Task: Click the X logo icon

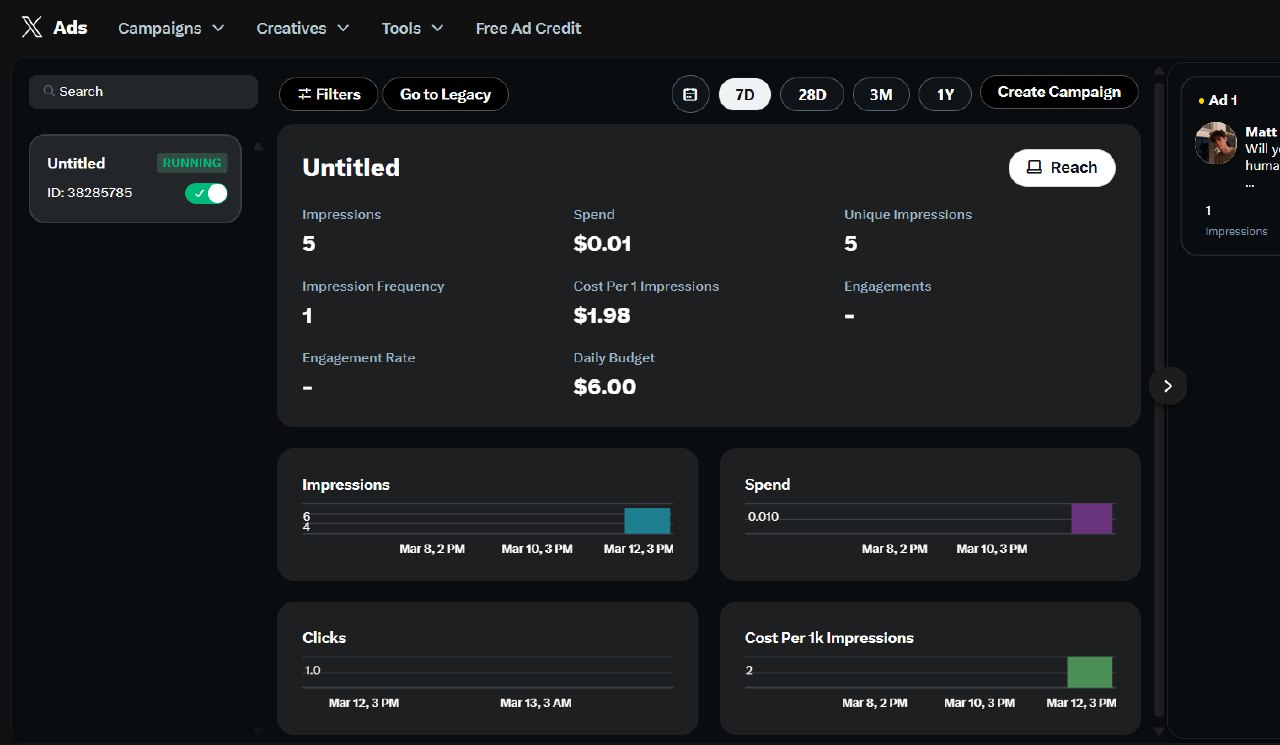Action: coord(32,28)
